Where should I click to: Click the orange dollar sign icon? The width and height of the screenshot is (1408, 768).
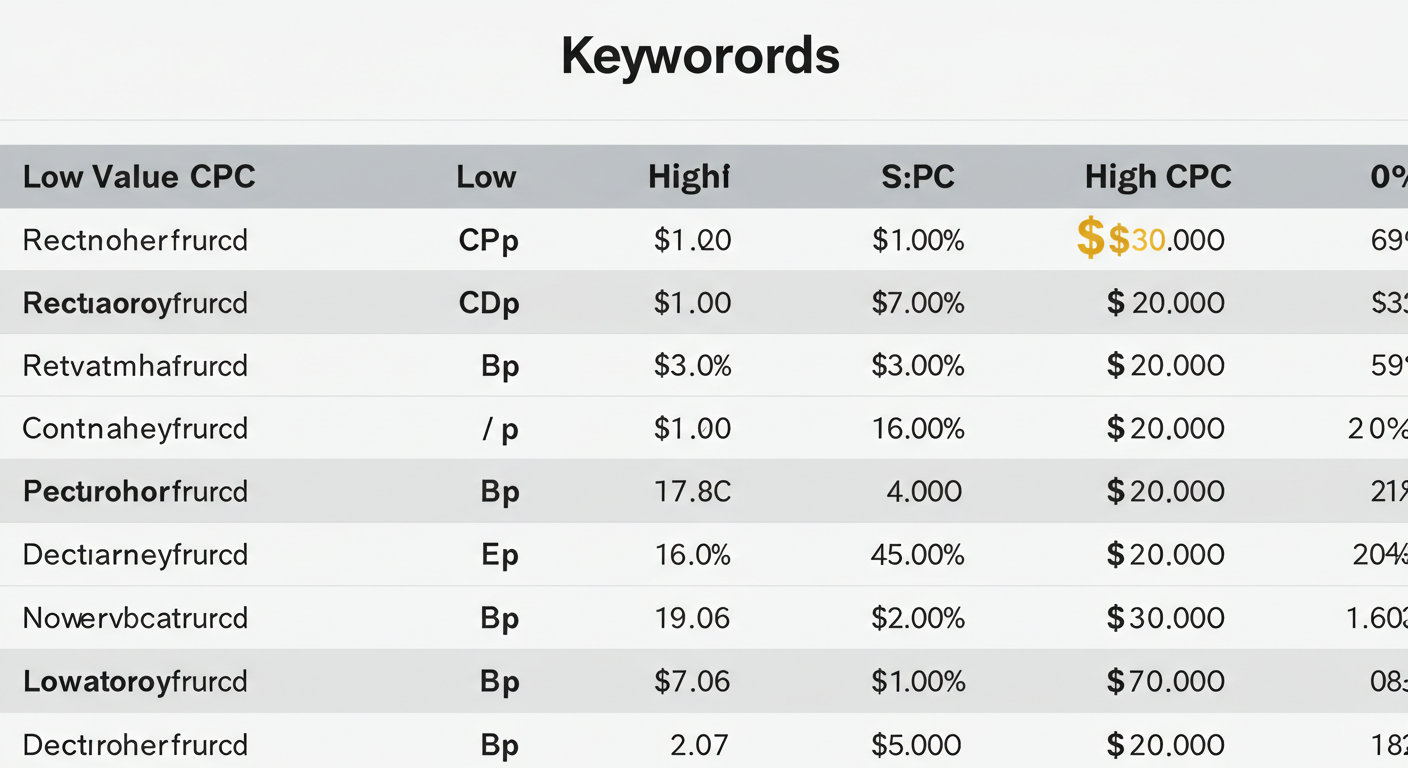tap(1090, 239)
